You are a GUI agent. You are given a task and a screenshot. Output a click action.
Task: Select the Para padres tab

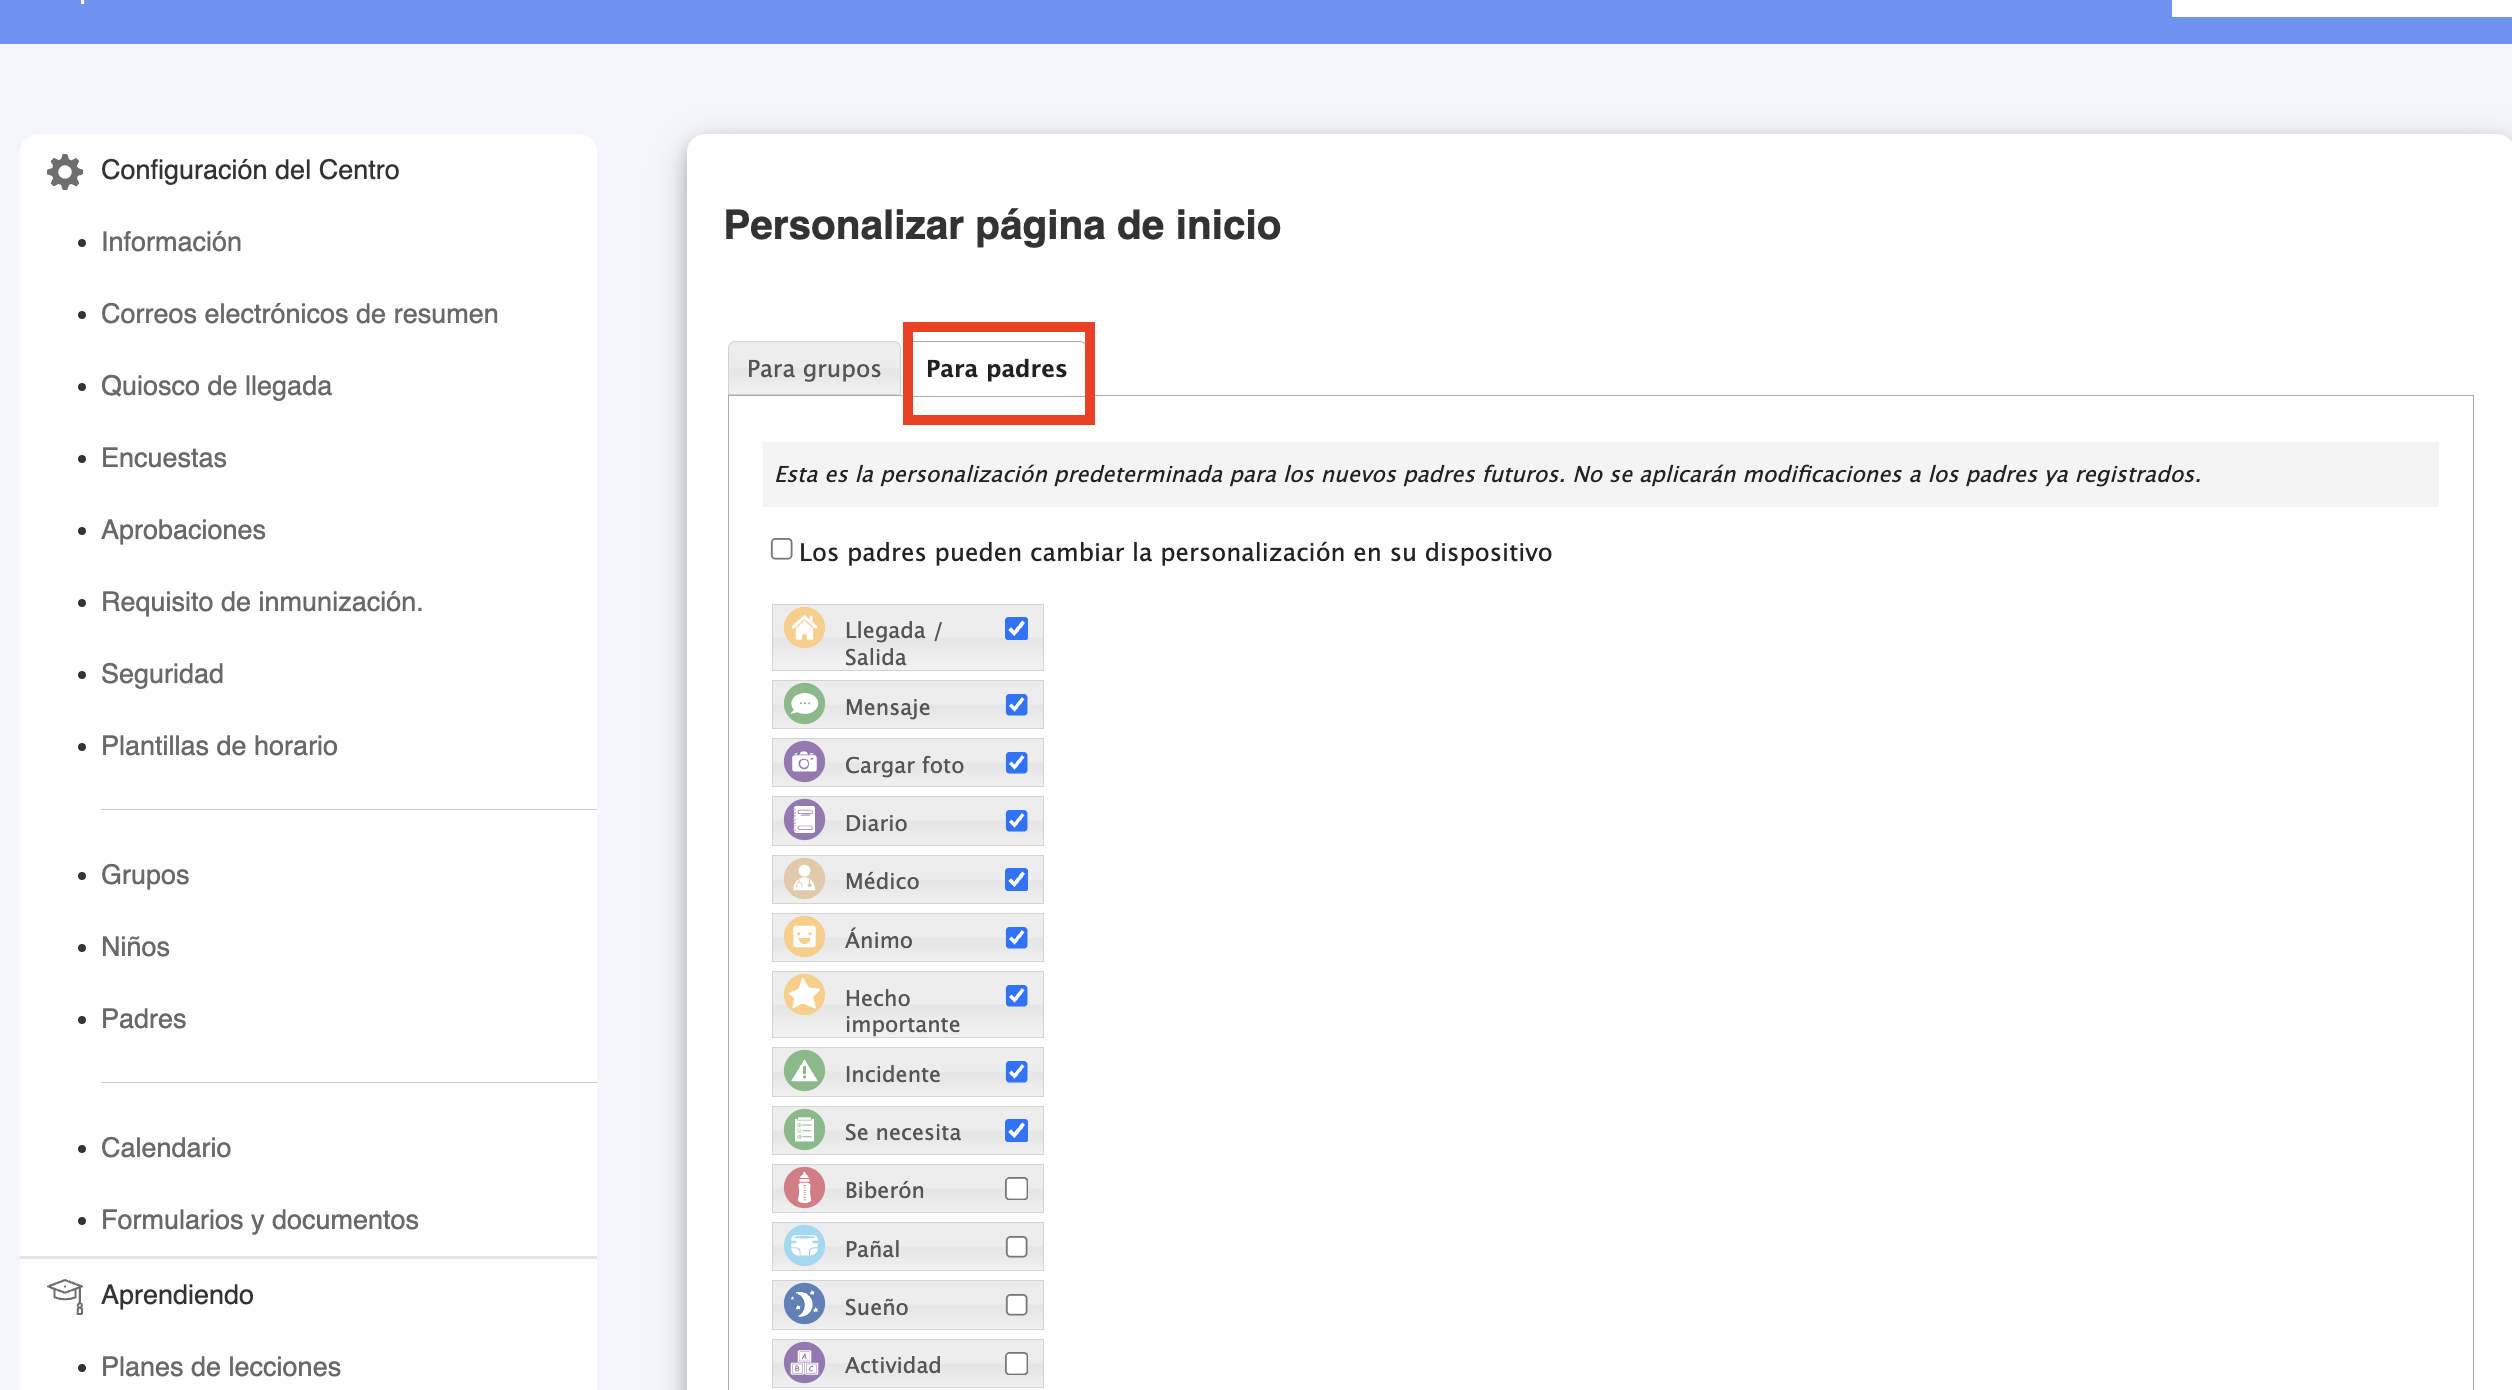996,369
